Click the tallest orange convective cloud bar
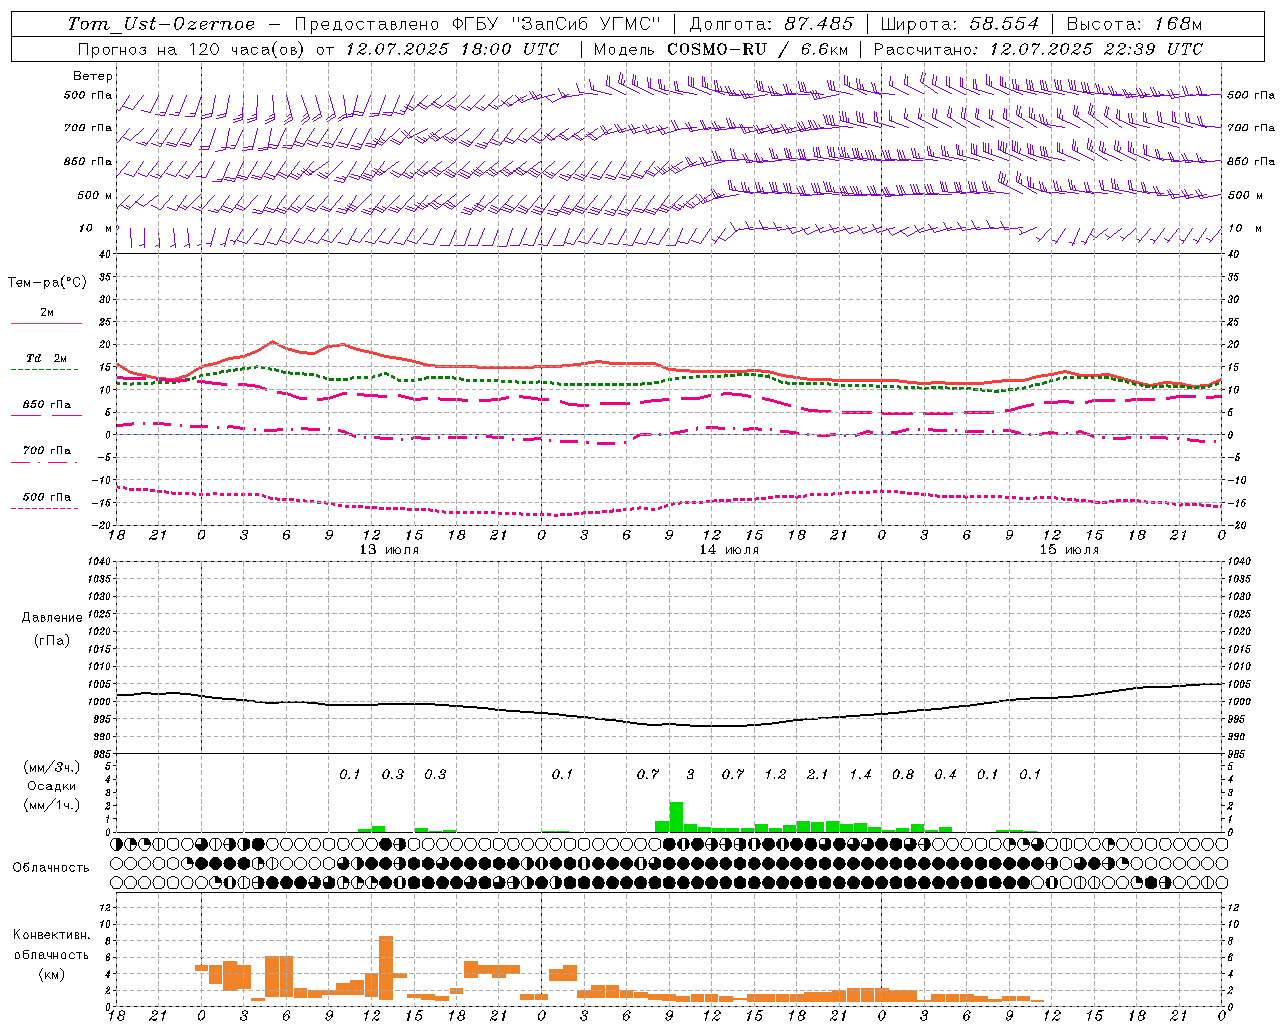The width and height of the screenshot is (1280, 1024). pyautogui.click(x=386, y=968)
